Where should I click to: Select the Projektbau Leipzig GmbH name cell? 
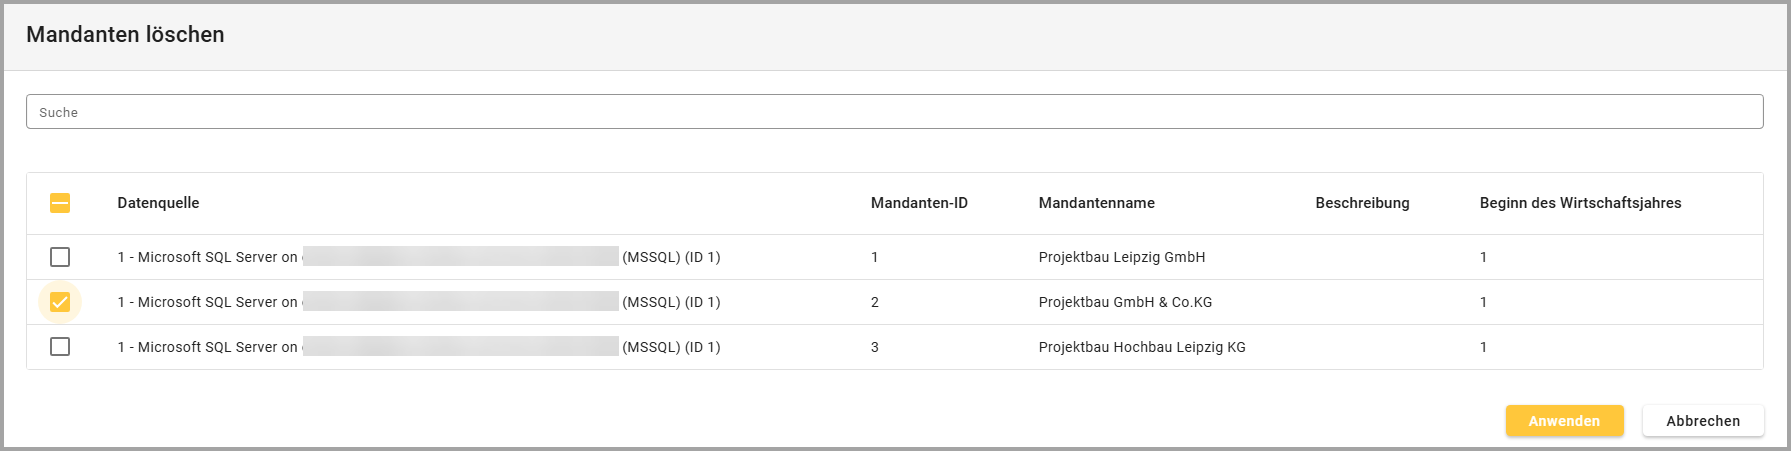click(1121, 257)
